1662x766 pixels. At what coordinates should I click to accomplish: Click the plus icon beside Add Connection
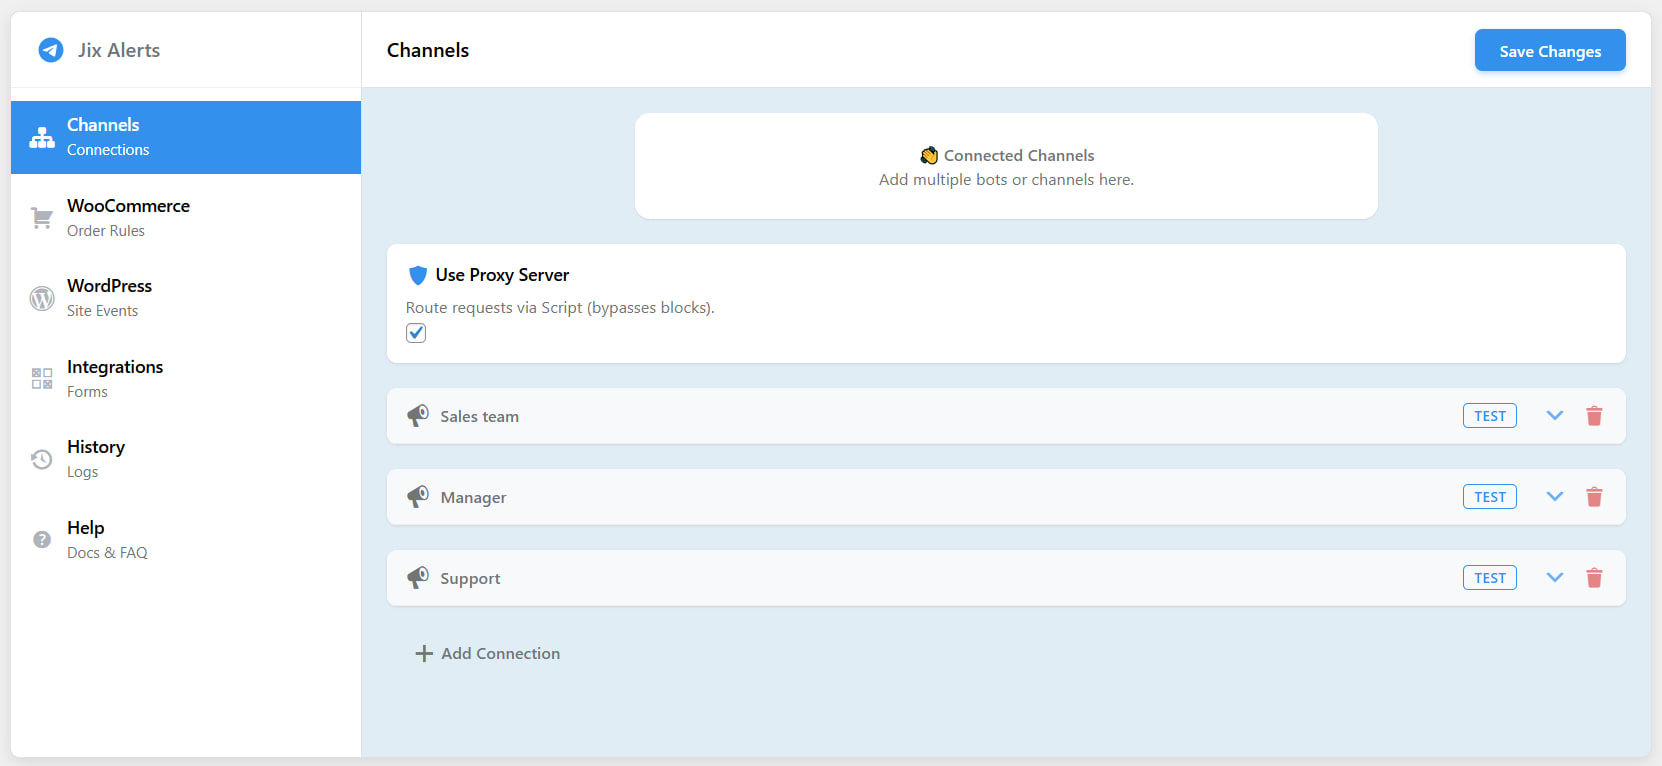click(424, 653)
